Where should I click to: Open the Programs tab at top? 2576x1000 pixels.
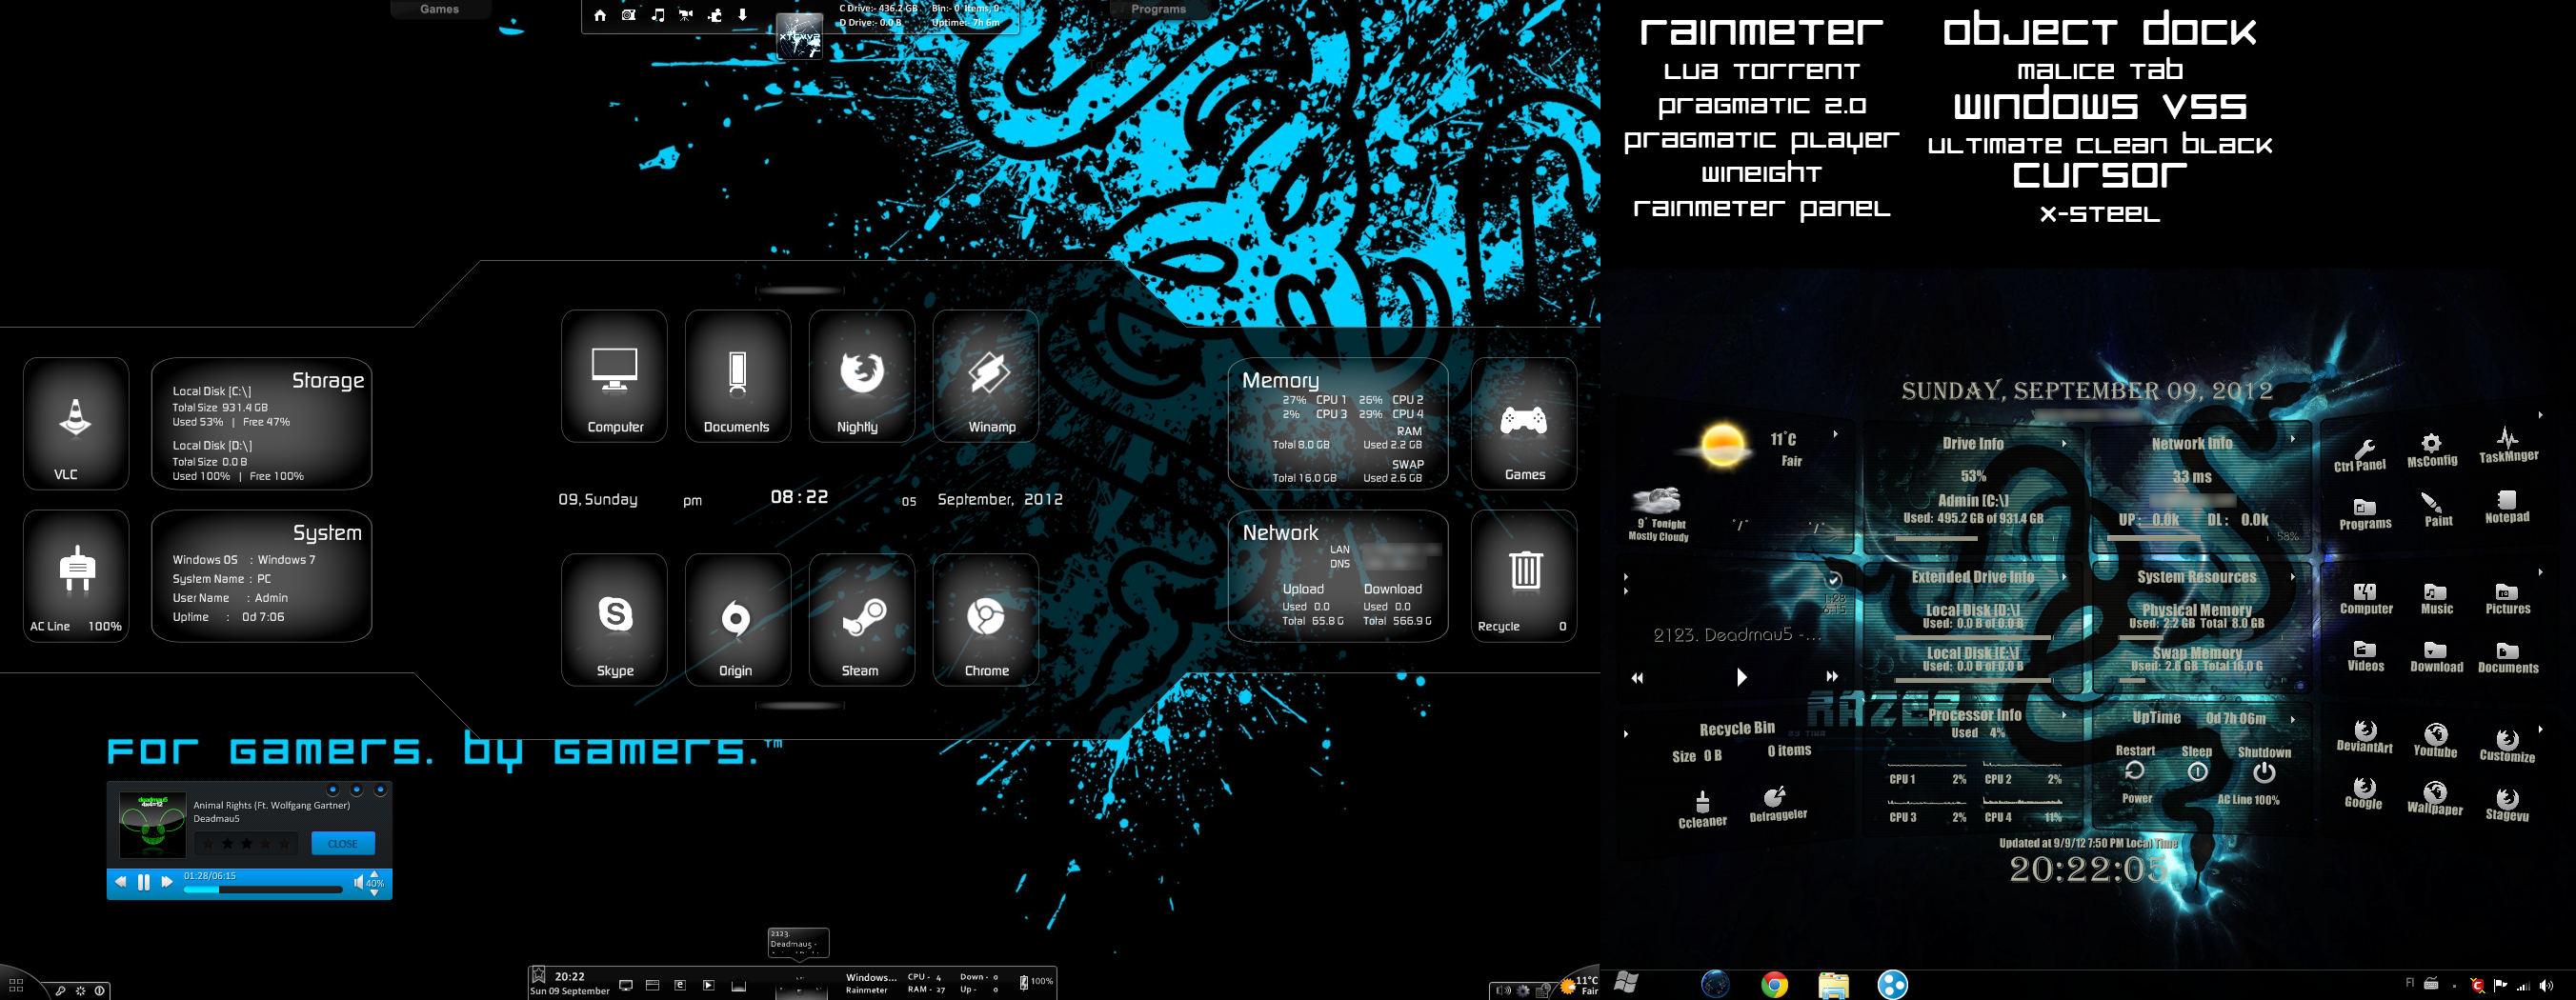tap(1158, 9)
